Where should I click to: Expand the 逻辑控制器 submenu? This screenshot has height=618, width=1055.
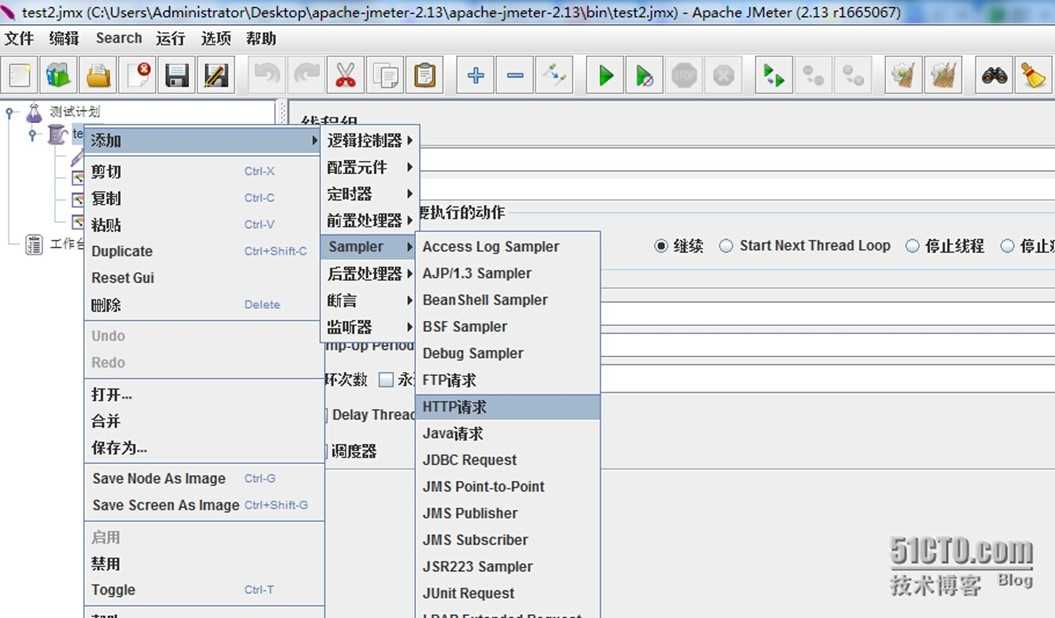tap(370, 141)
